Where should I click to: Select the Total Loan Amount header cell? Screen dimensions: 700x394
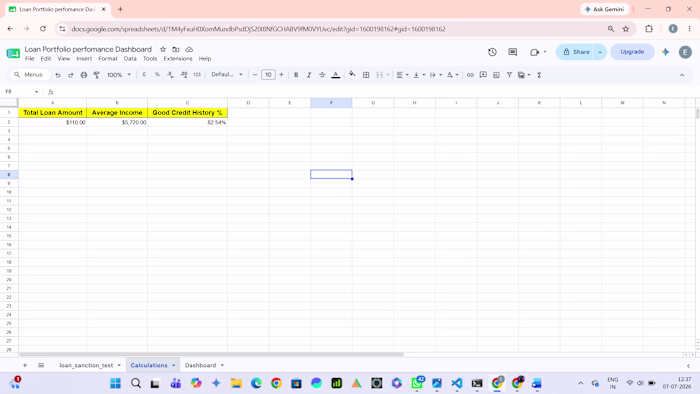tap(53, 112)
